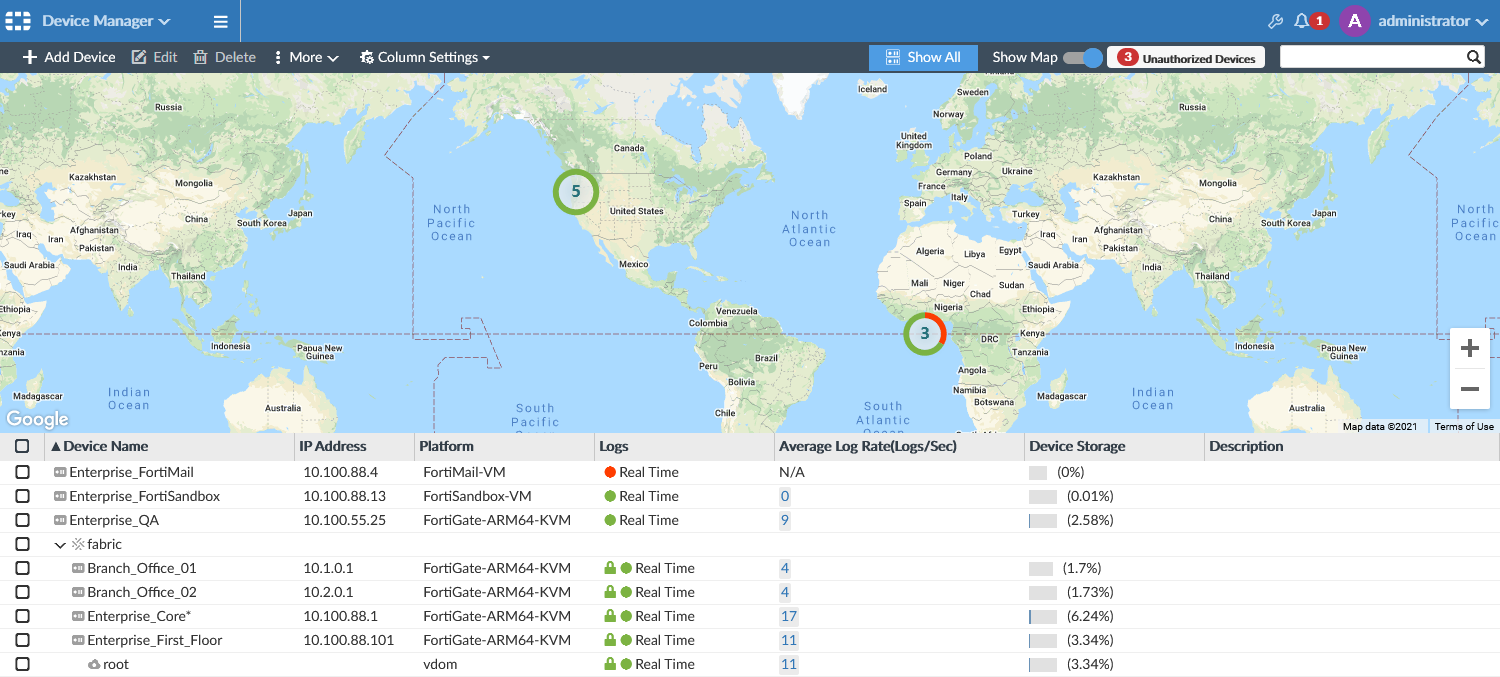
Task: Open the Device Manager dropdown
Action: (106, 21)
